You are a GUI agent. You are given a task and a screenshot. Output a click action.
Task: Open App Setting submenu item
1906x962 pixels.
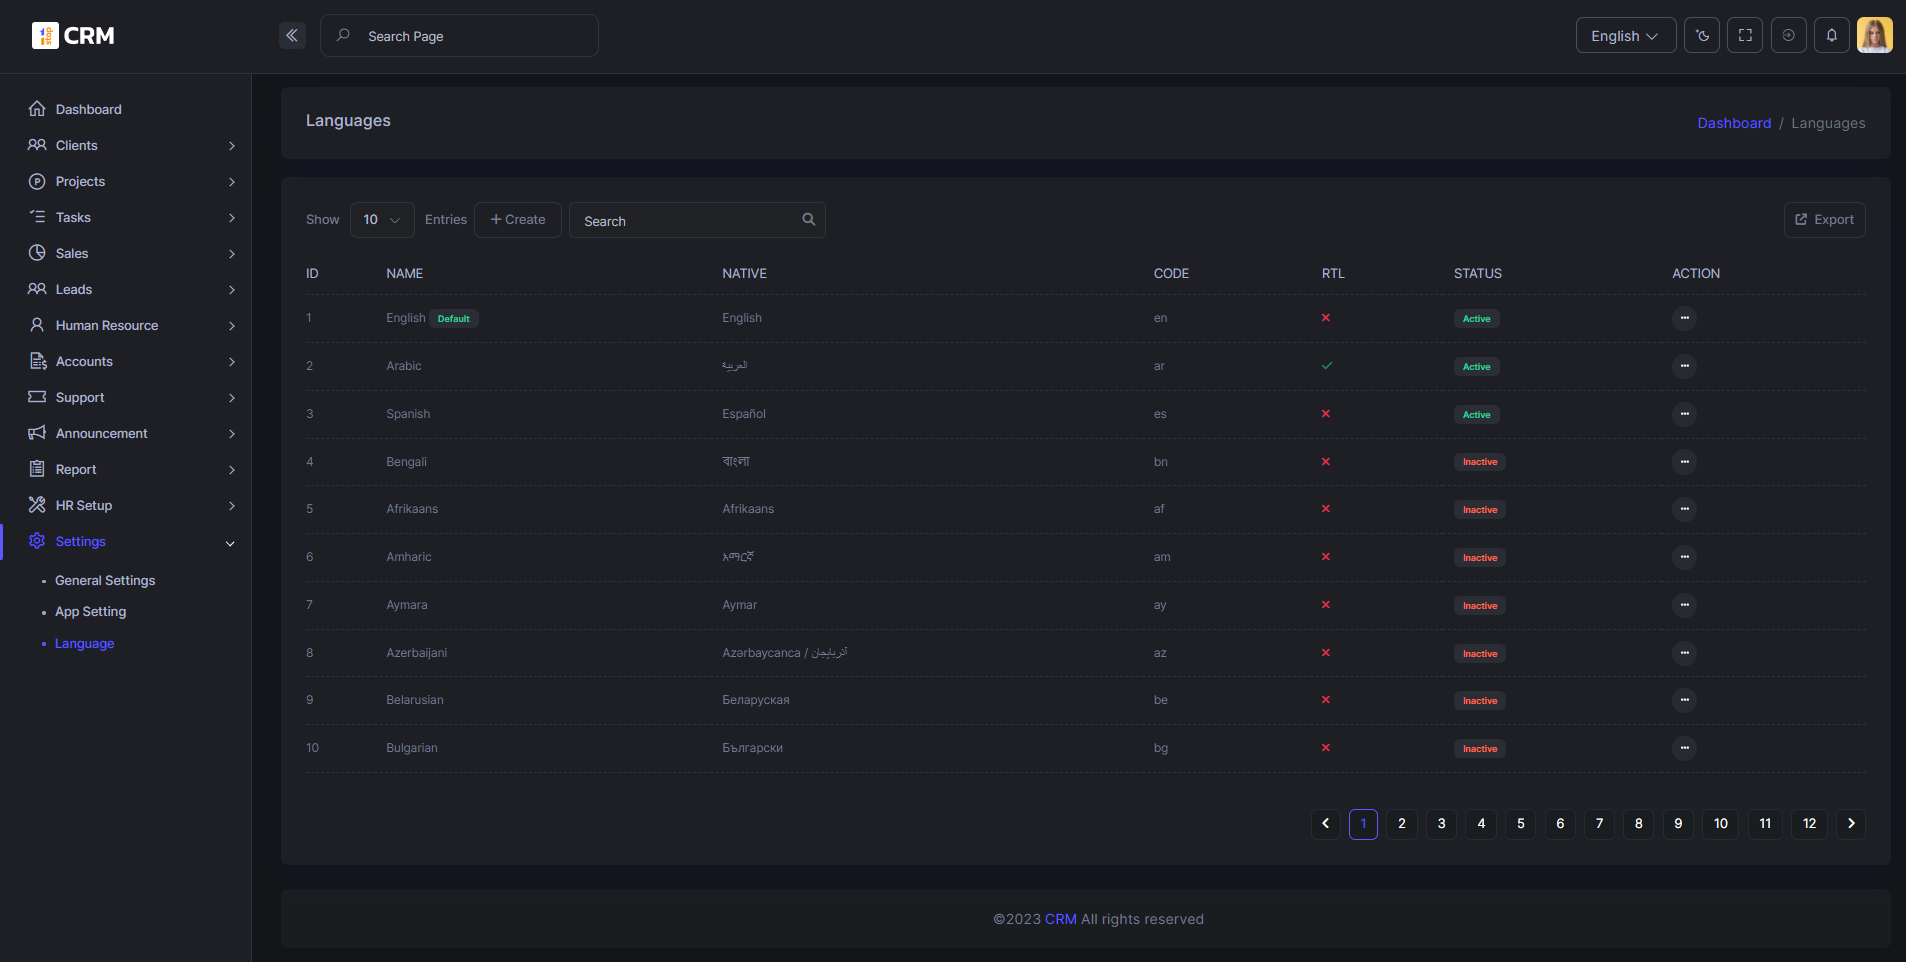coord(91,612)
